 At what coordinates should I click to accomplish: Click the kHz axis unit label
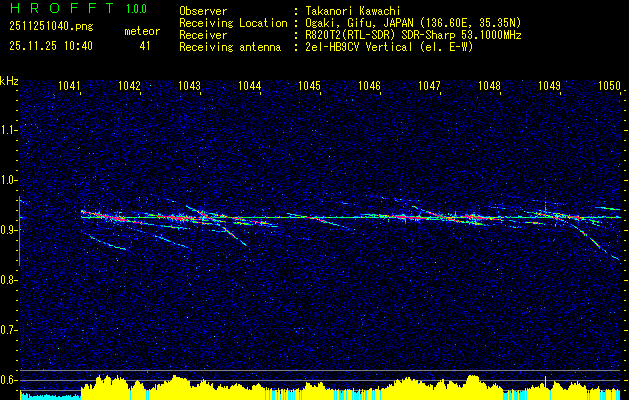[x=9, y=81]
